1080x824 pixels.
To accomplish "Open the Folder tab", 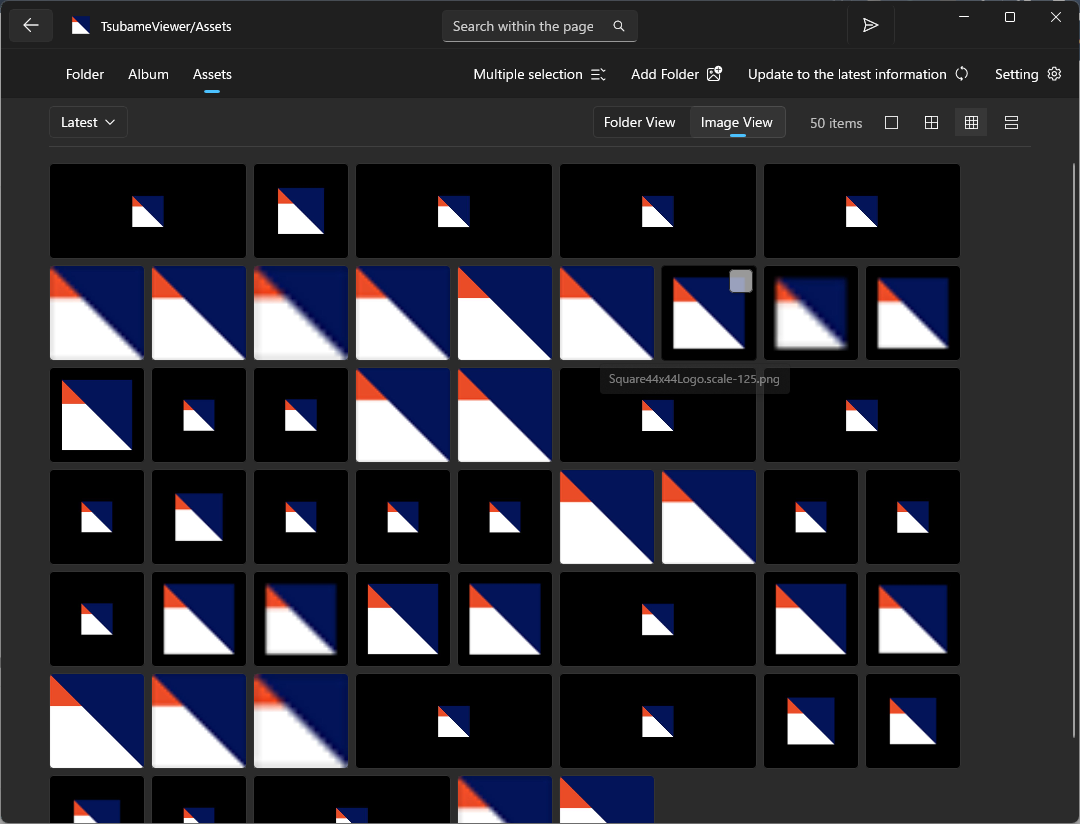I will [x=85, y=74].
